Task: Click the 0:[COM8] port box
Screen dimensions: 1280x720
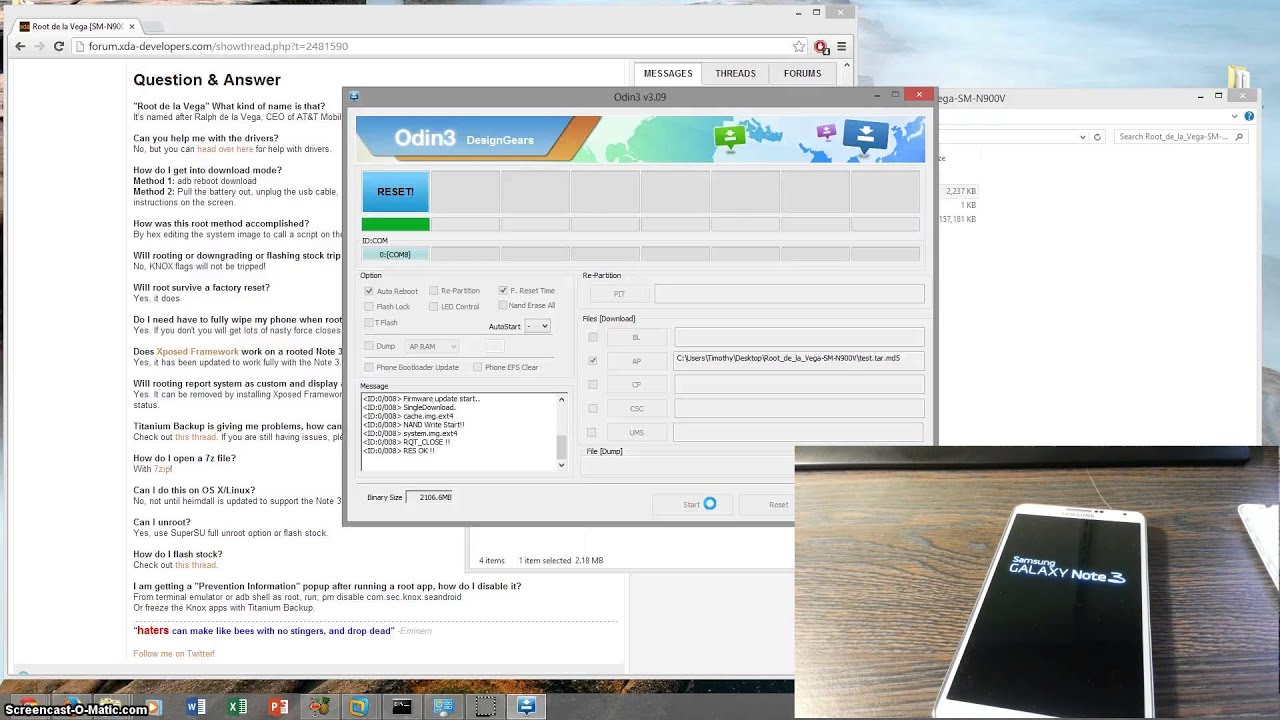Action: click(x=395, y=254)
